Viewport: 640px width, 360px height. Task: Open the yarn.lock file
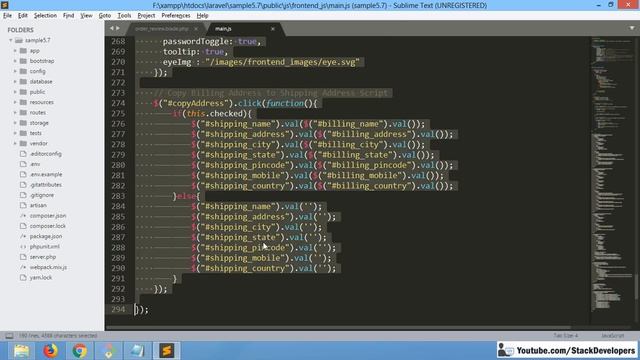tap(40, 278)
